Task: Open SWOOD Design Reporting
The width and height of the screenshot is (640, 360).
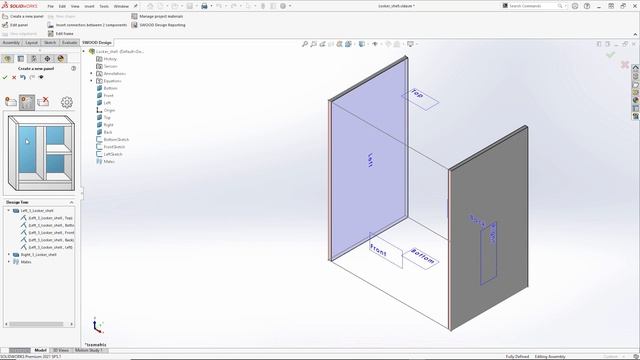Action: (158, 25)
